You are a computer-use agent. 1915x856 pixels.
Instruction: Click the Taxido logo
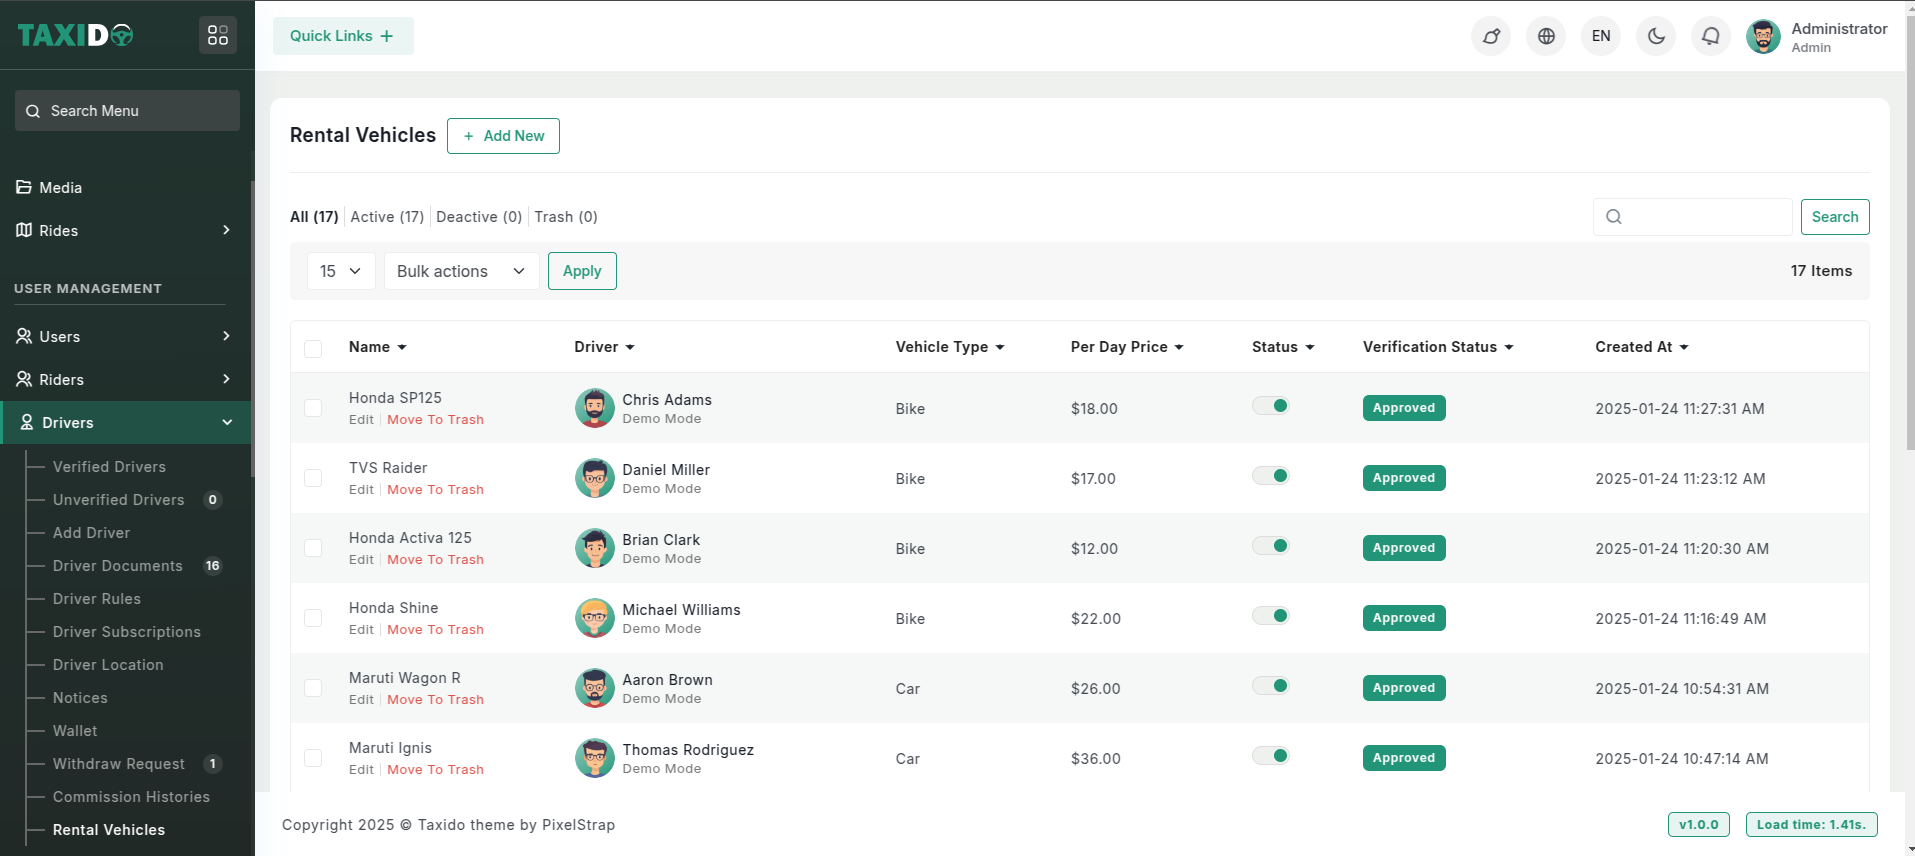pos(76,36)
